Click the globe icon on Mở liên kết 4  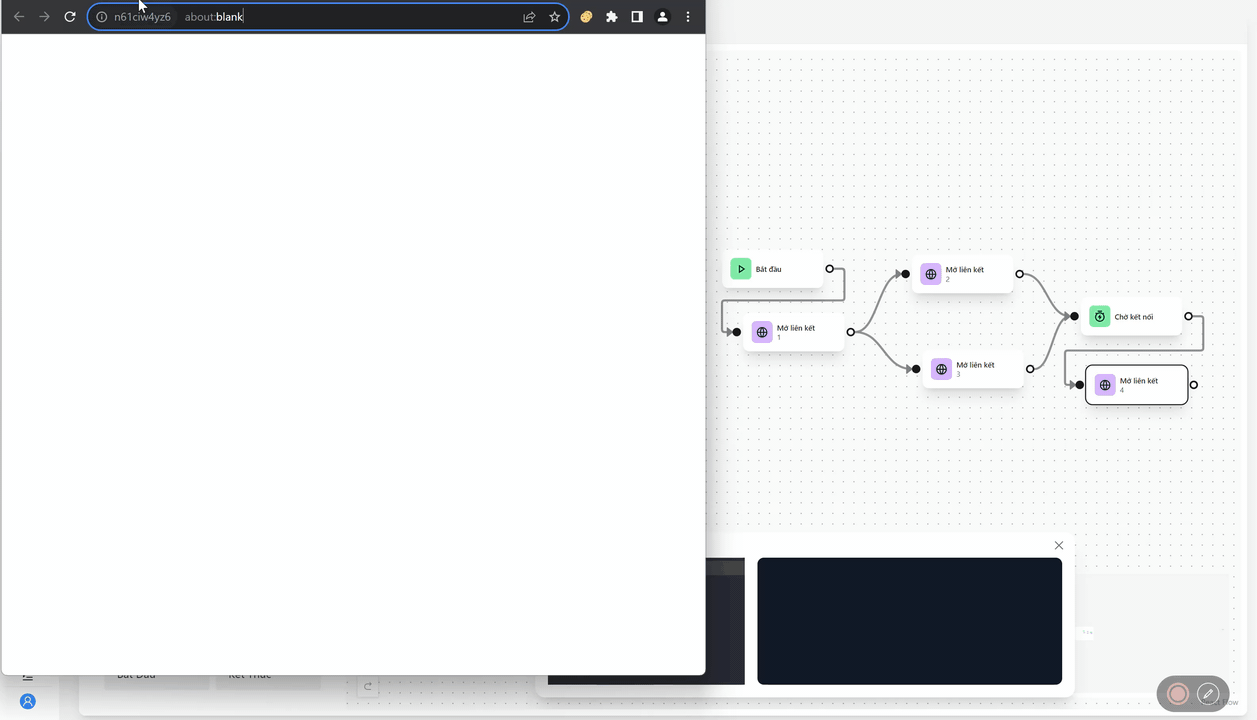point(1104,384)
